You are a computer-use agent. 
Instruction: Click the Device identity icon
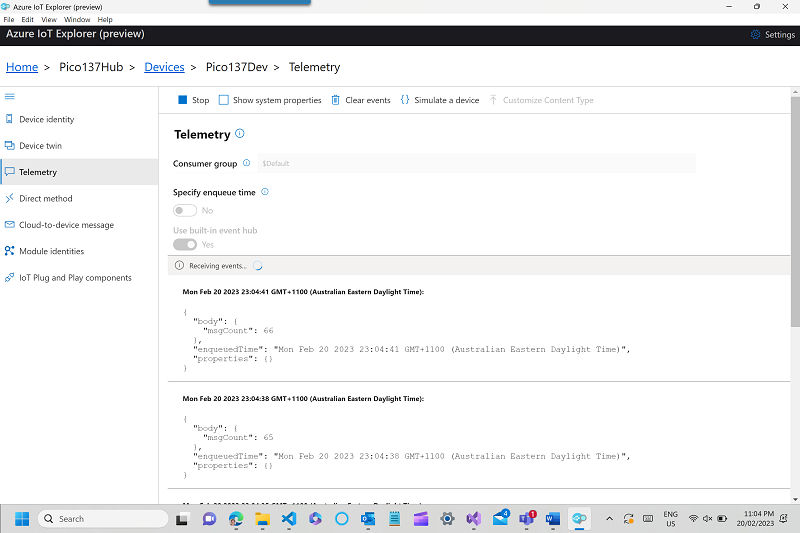click(x=9, y=119)
